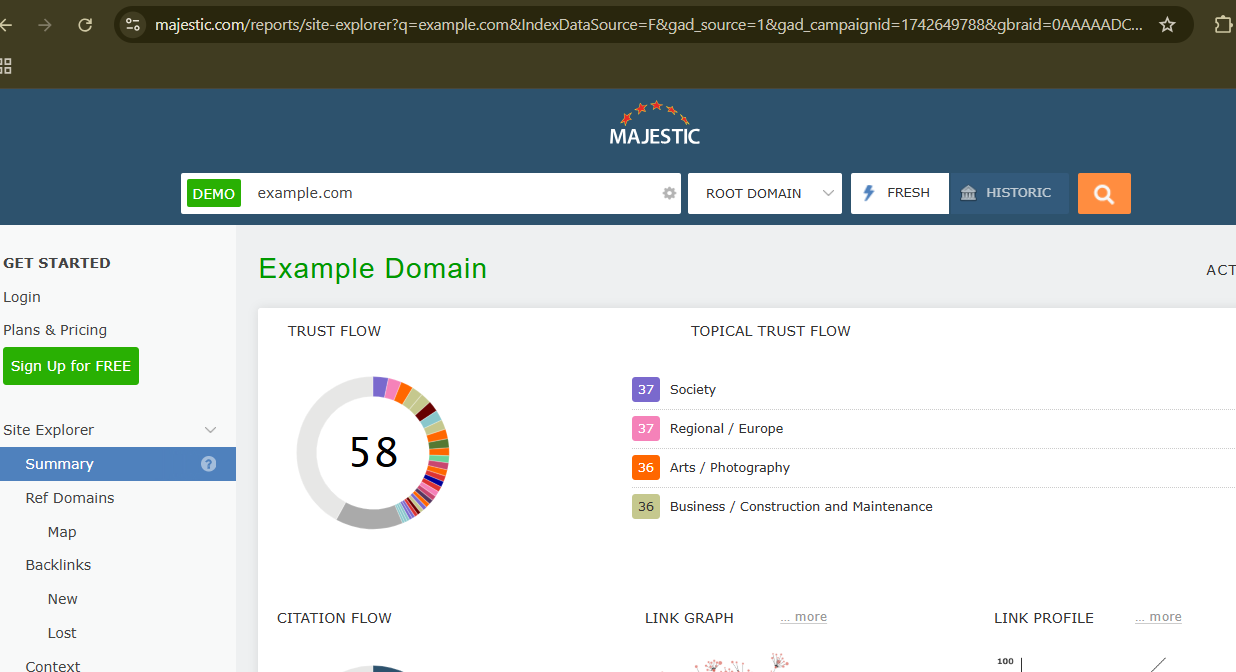Image resolution: width=1236 pixels, height=672 pixels.
Task: Click the orange search magnifier button
Action: 1104,194
